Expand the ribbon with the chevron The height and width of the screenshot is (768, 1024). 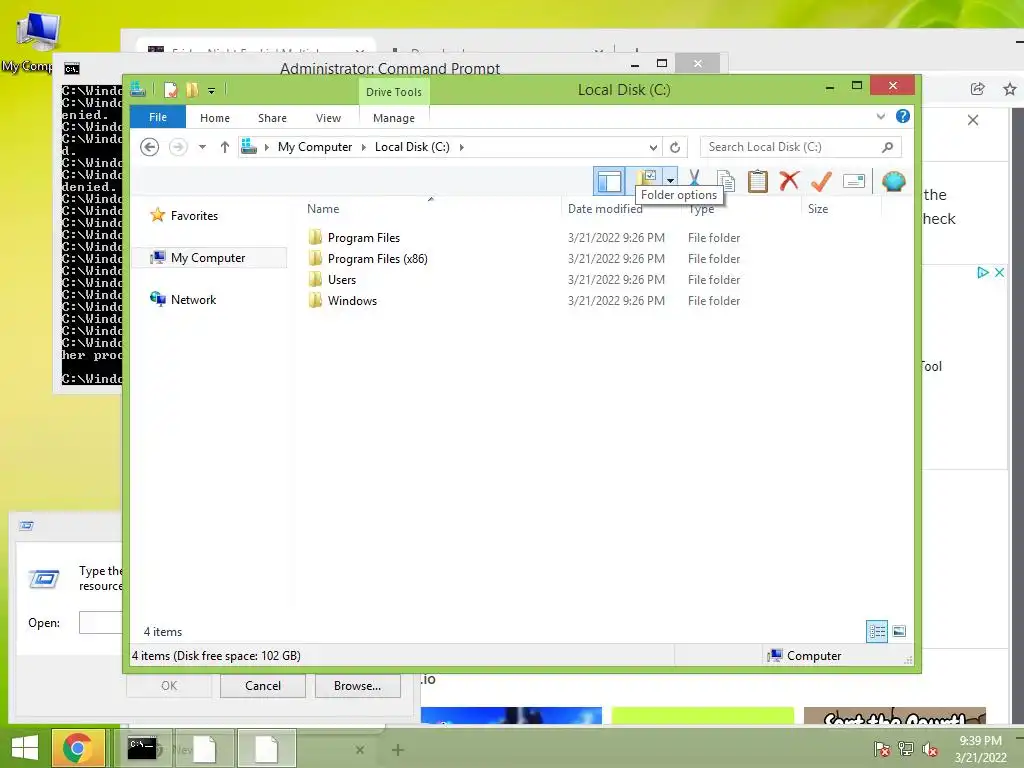[881, 117]
